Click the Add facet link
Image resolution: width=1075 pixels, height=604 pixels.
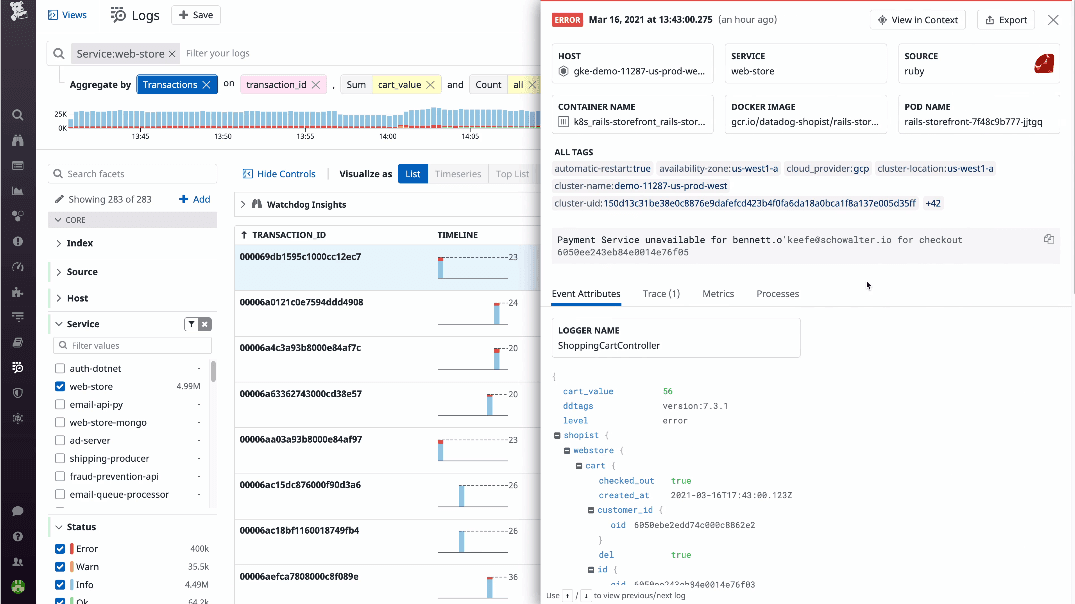tap(195, 200)
